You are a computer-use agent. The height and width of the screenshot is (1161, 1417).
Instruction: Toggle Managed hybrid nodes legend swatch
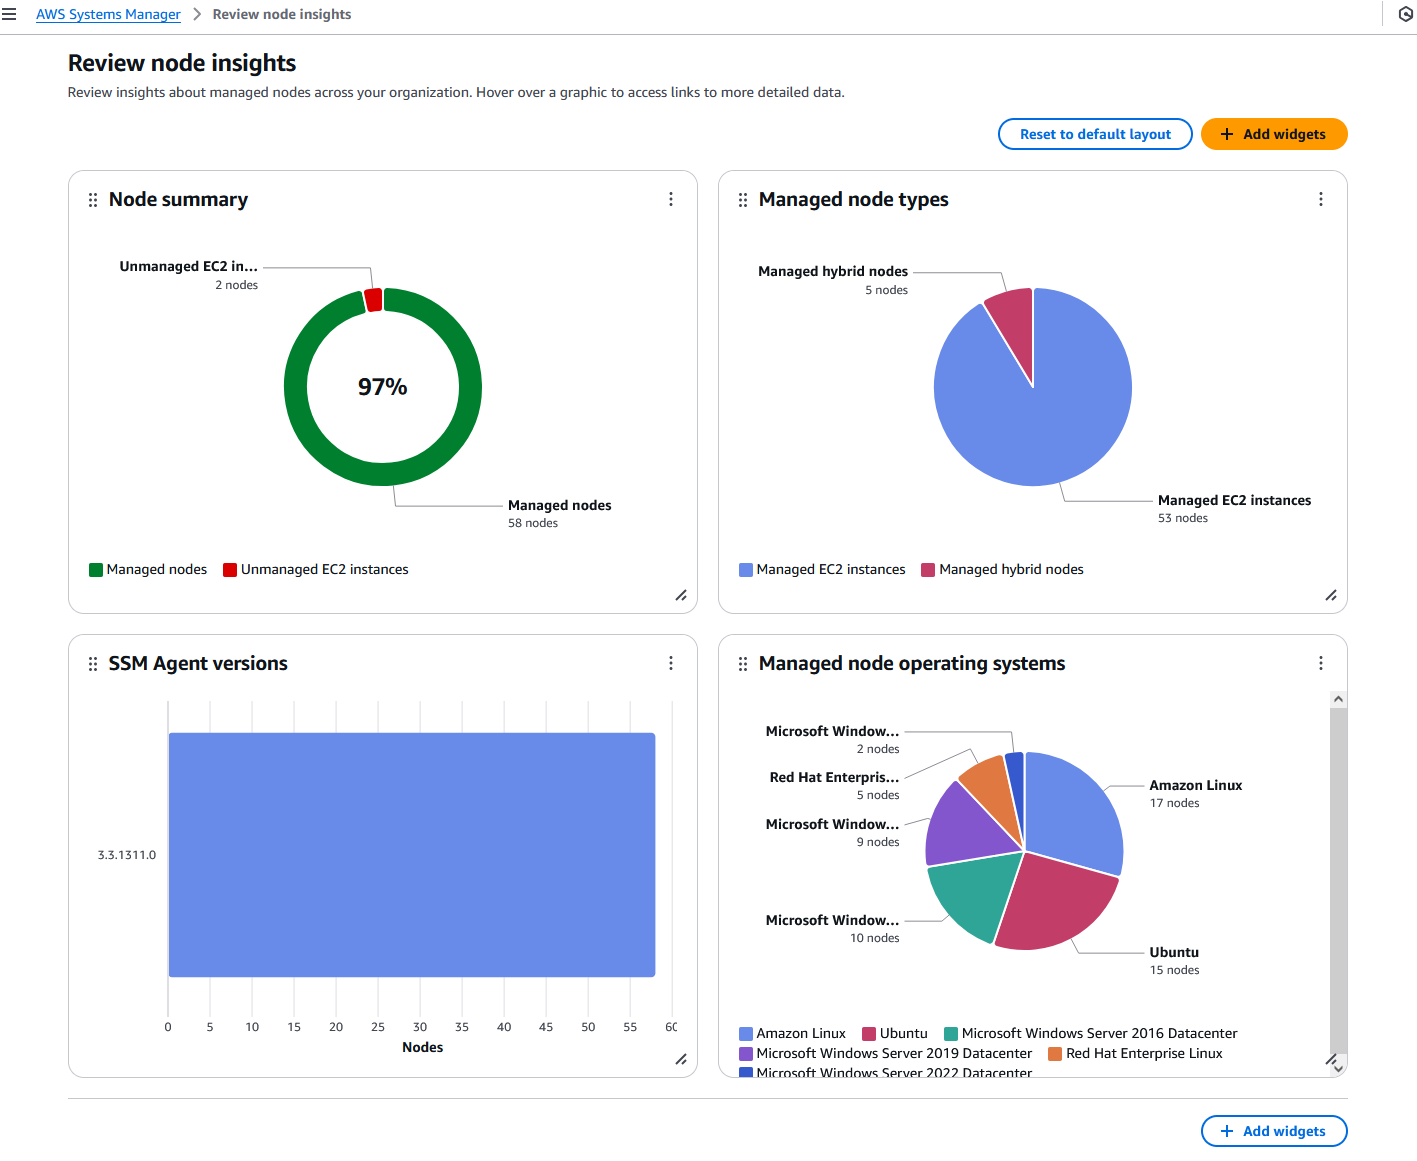[928, 570]
